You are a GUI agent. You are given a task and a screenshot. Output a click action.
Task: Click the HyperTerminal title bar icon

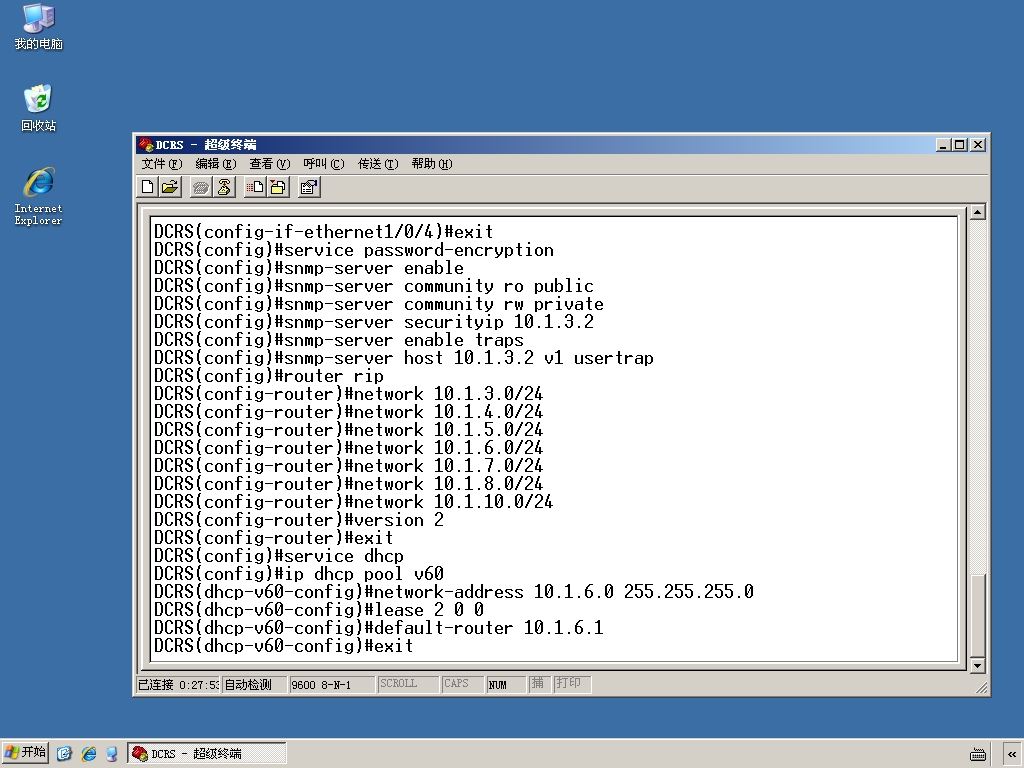(x=146, y=144)
